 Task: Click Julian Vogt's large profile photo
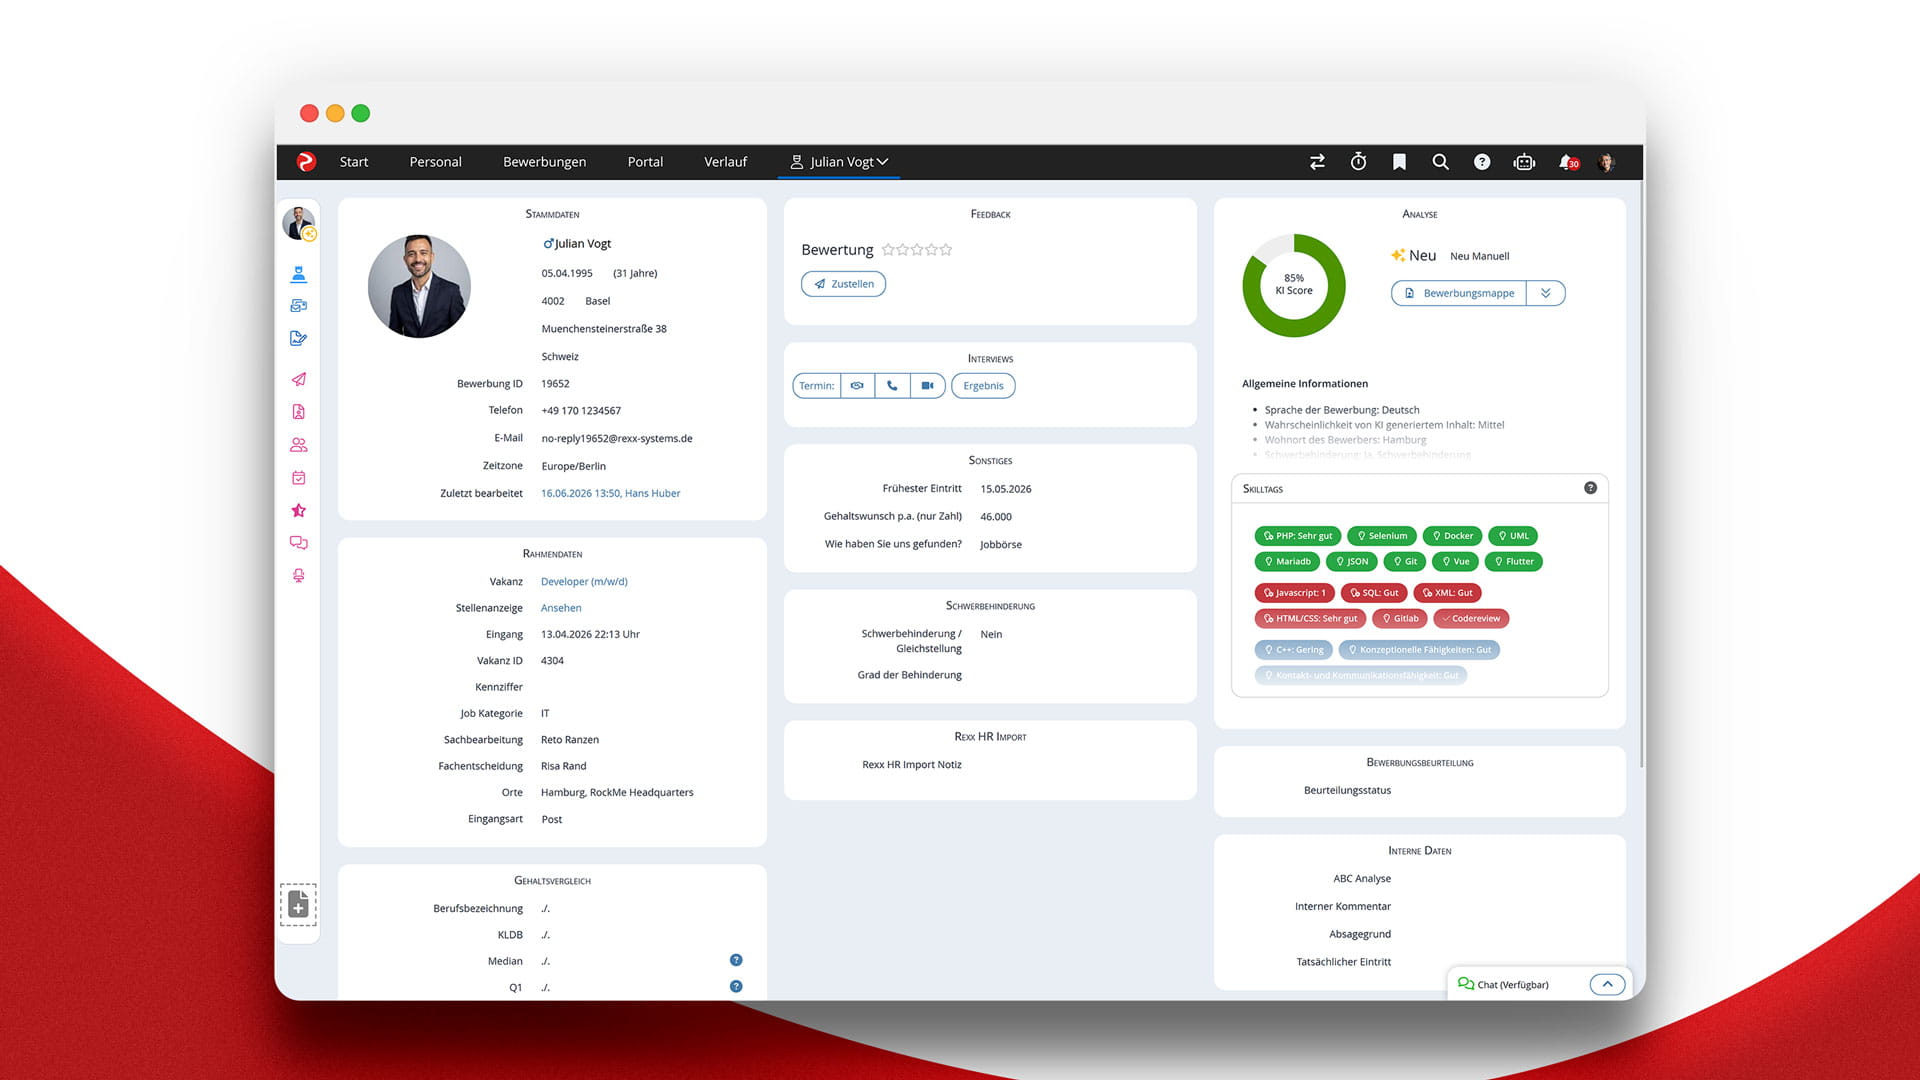(419, 286)
